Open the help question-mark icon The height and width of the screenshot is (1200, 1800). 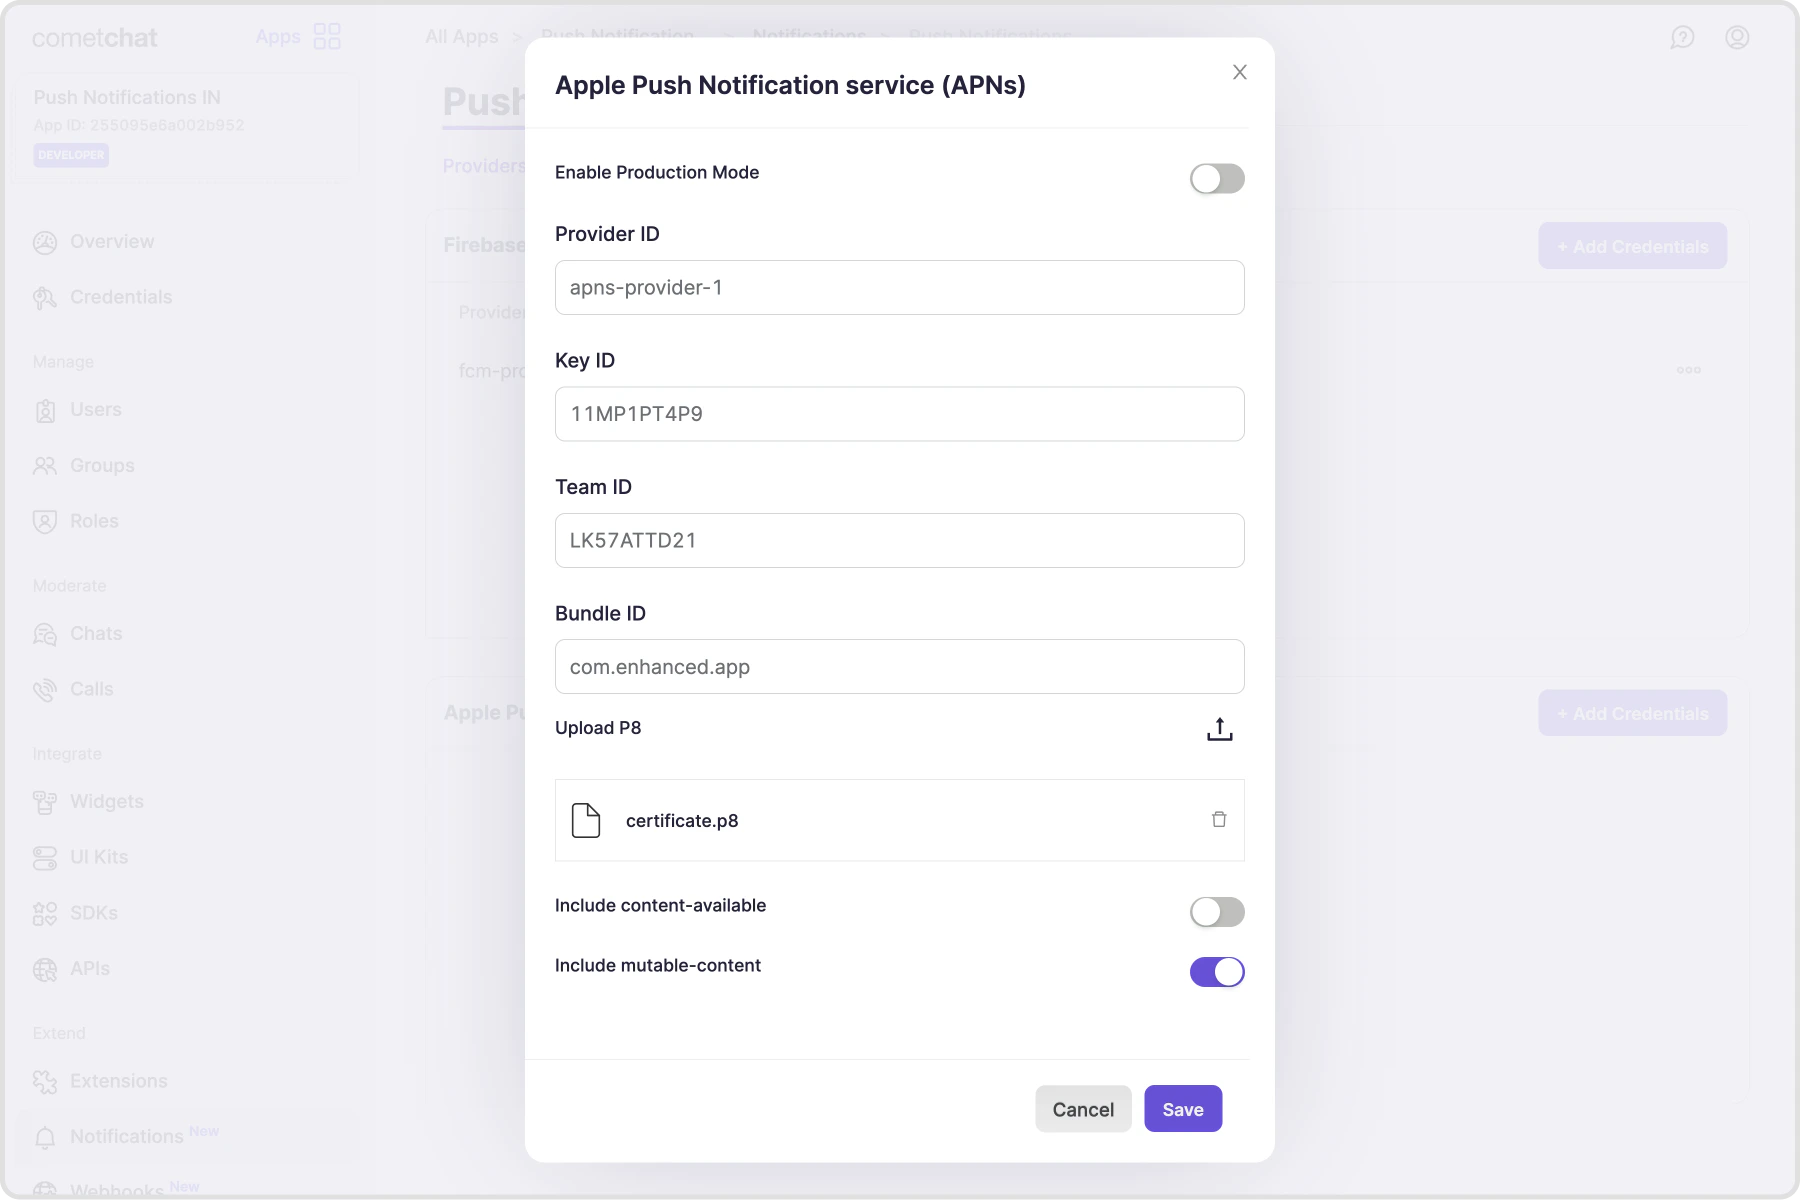click(x=1683, y=37)
